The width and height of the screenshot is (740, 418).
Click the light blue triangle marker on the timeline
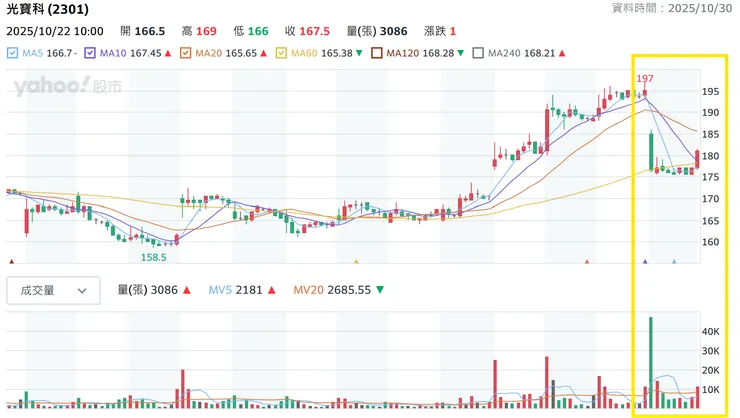(x=674, y=261)
